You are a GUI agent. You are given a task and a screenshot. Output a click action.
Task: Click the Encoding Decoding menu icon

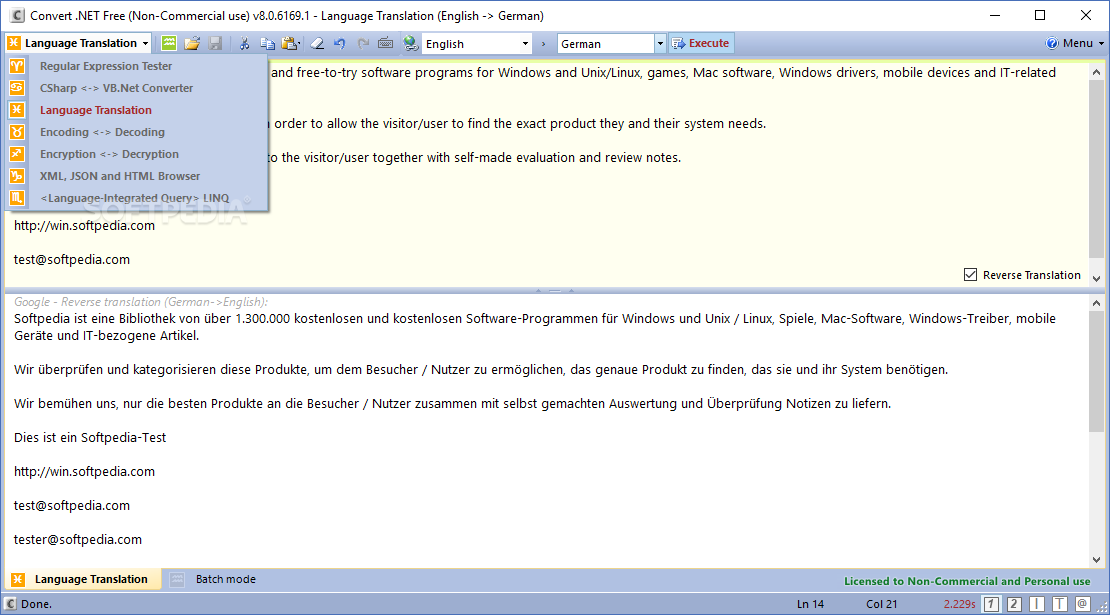pyautogui.click(x=17, y=132)
